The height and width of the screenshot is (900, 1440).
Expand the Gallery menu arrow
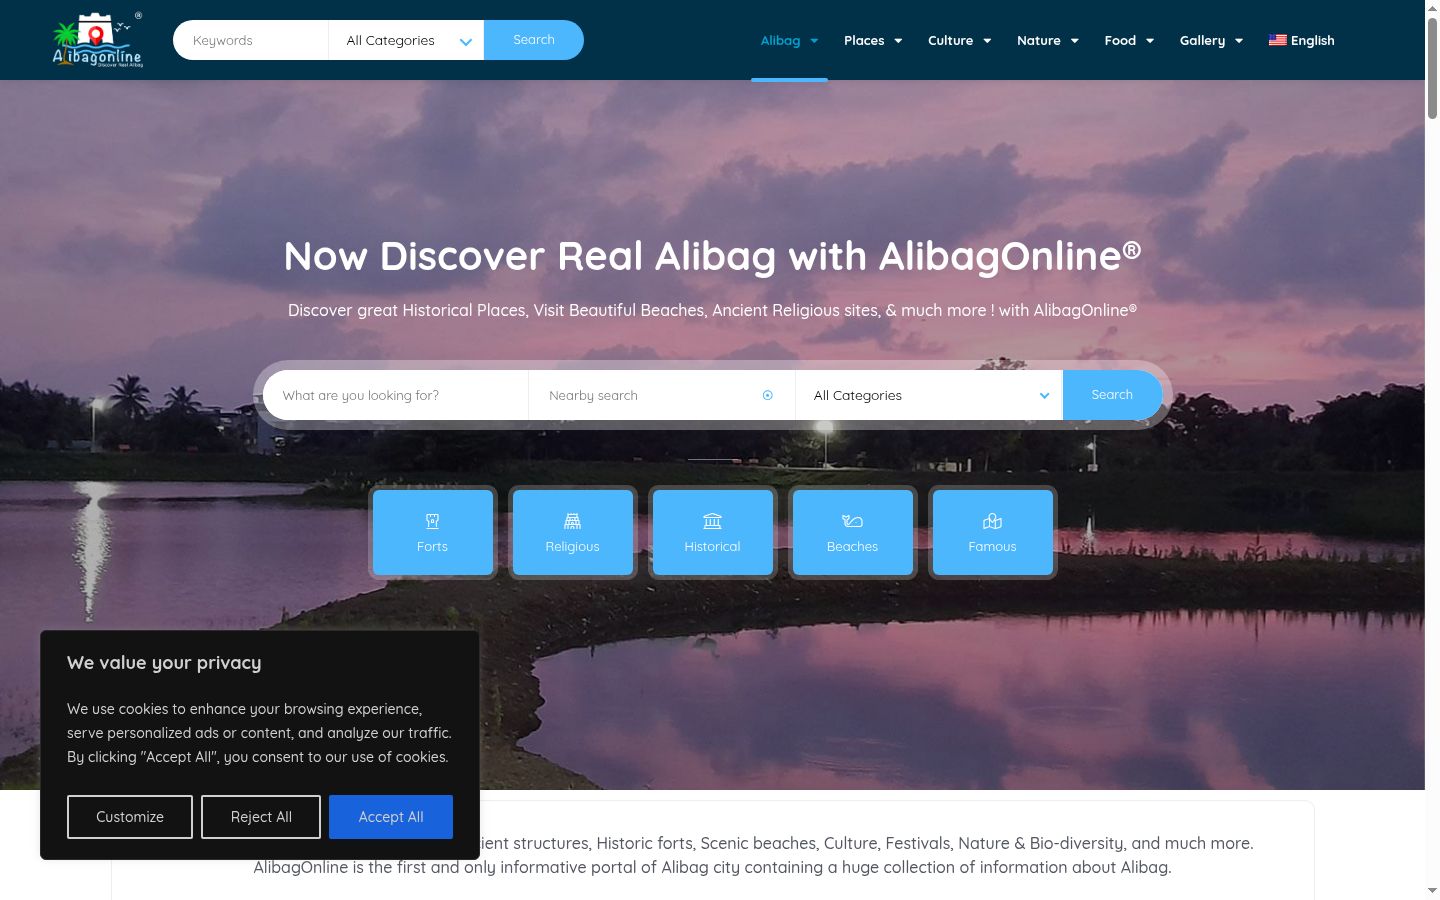coord(1239,41)
